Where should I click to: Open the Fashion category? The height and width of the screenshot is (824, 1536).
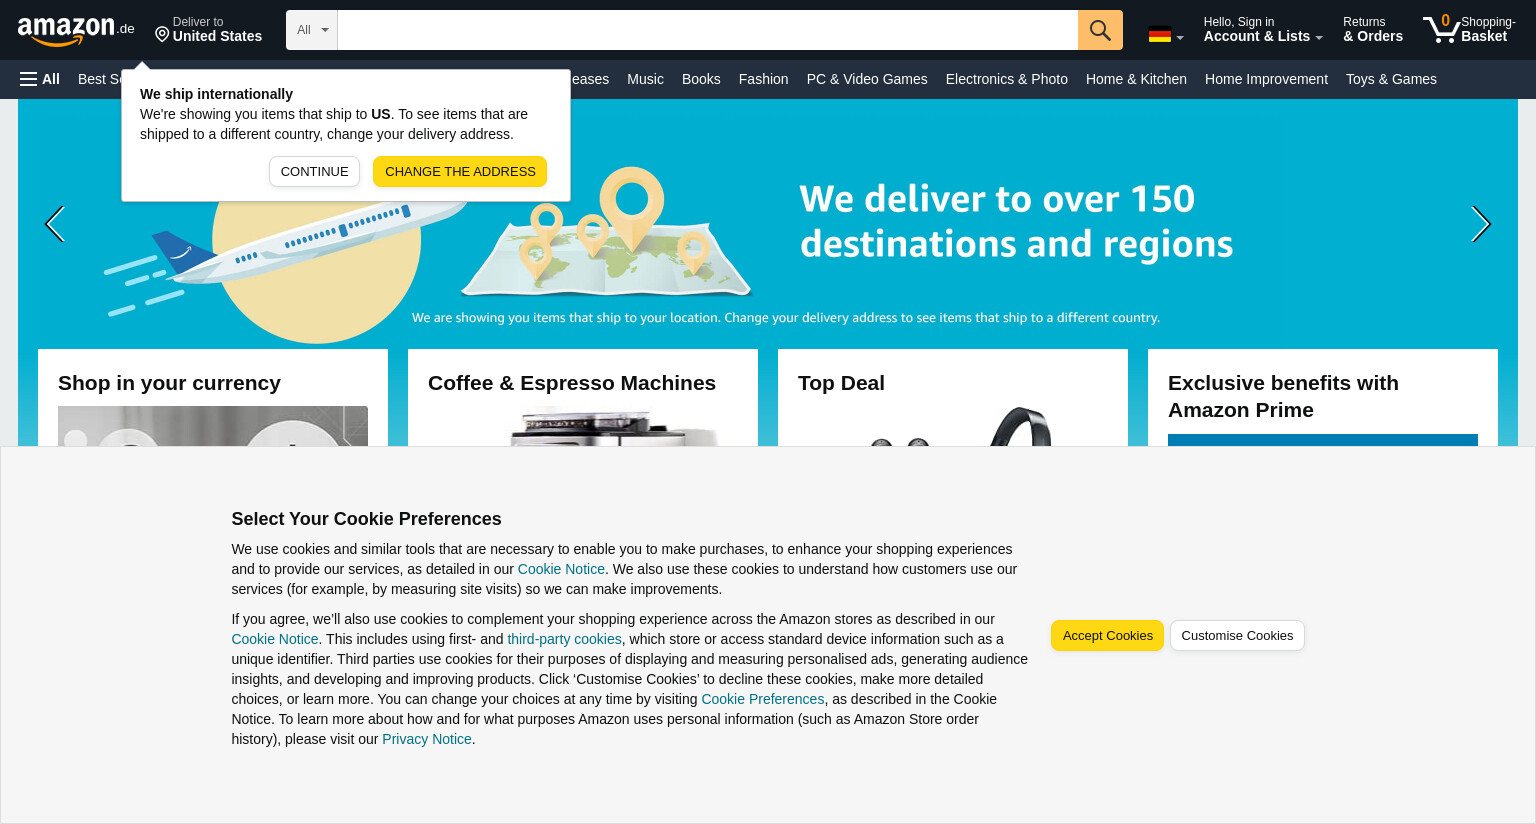(763, 79)
